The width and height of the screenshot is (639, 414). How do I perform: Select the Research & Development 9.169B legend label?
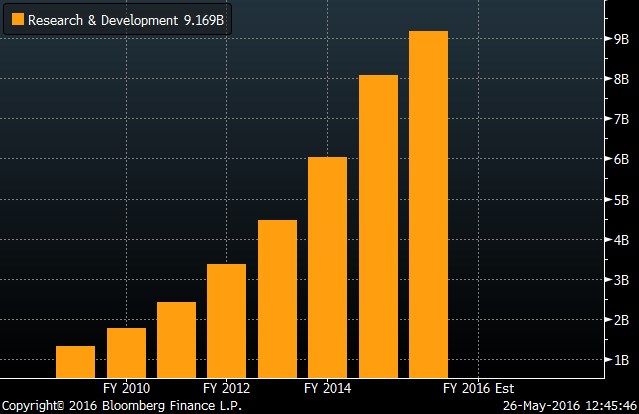[x=126, y=20]
